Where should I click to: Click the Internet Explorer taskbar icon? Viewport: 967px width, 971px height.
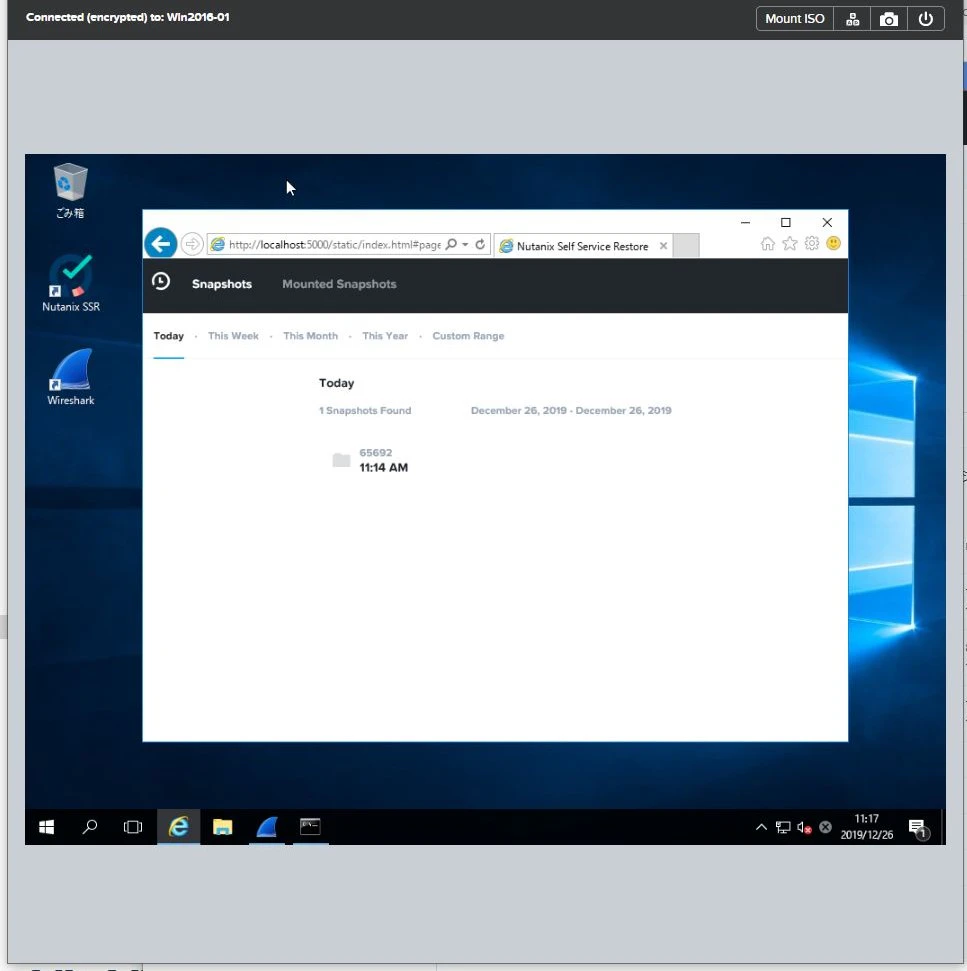point(178,827)
